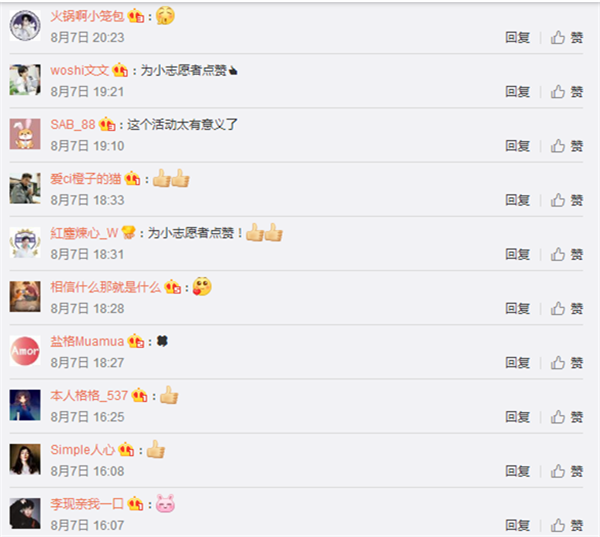Reply to the SAB_88 comment
Screen dimensions: 600x537
517,146
